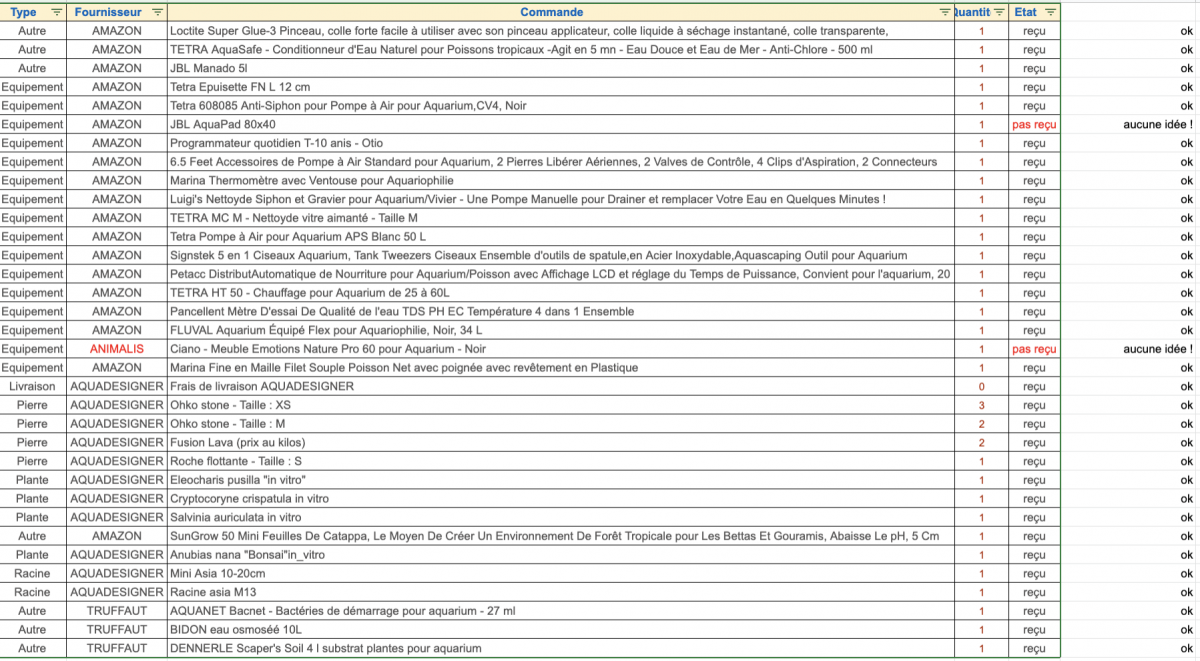Click 'aucune idée !' in the JBL AquaPad row
The image size is (1200, 661).
[1158, 125]
